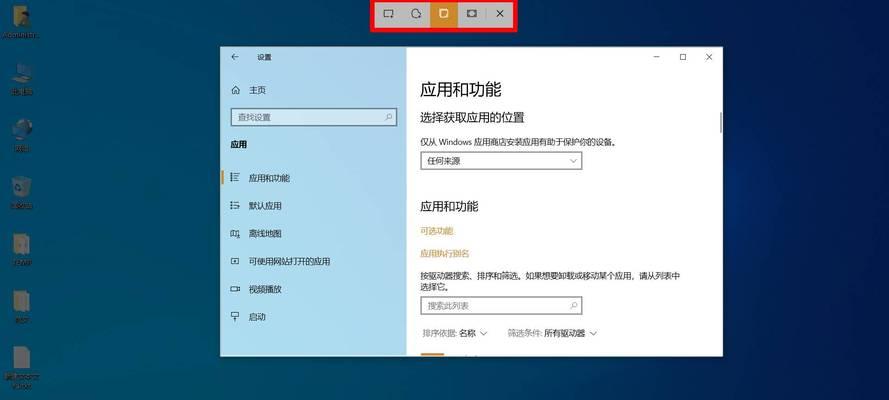
Task: Choose the window snip mode
Action: coord(444,14)
